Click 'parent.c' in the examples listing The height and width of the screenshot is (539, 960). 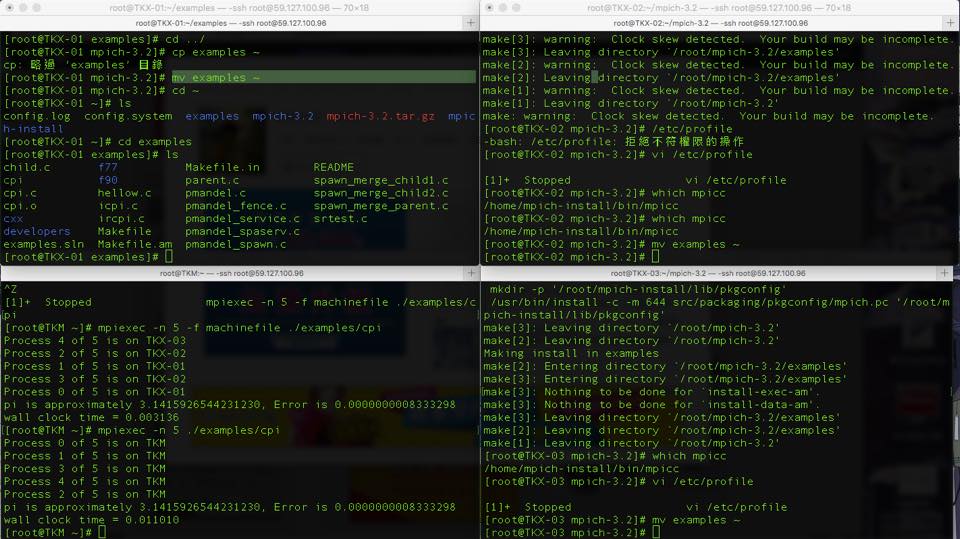(212, 180)
